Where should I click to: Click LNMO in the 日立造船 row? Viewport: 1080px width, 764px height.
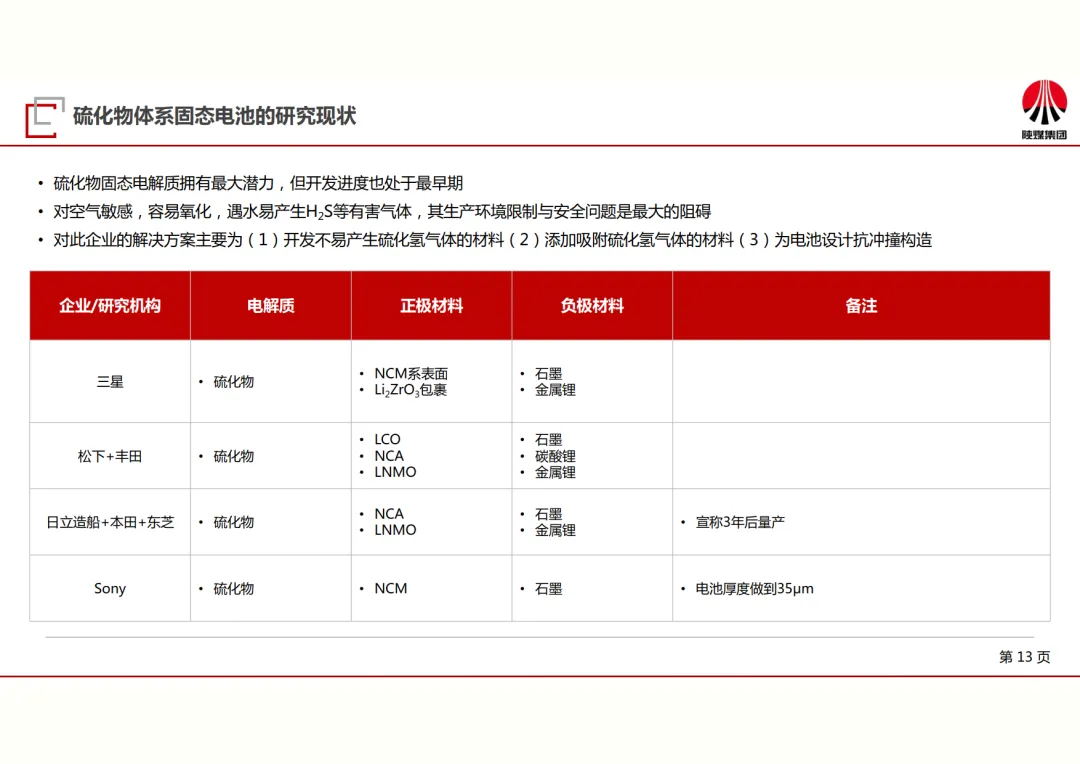(395, 530)
